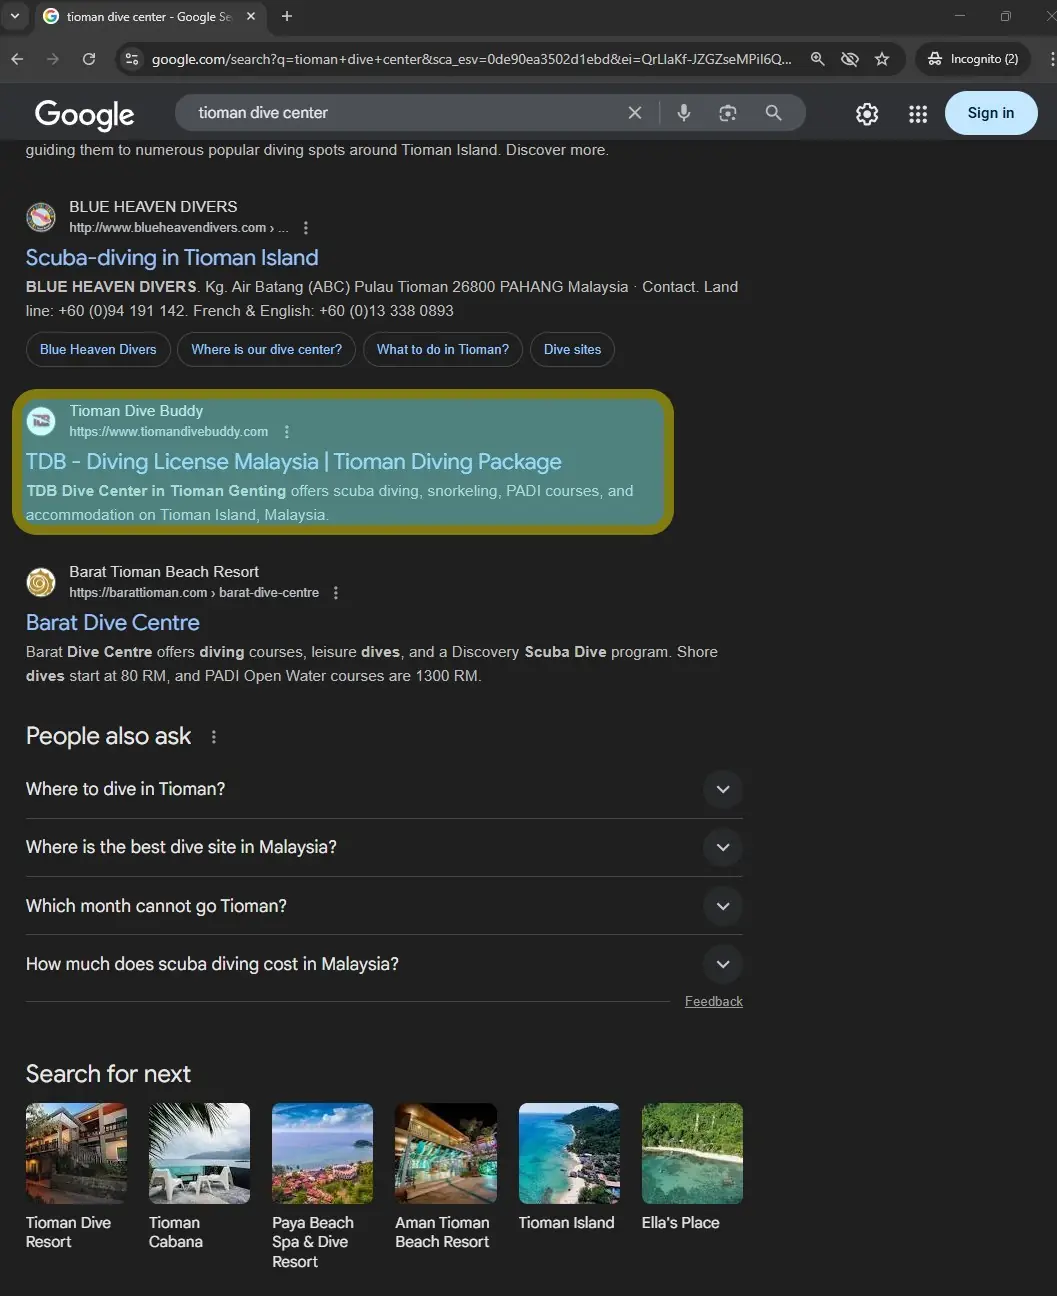
Task: Bookmark this page with star icon
Action: 881,59
